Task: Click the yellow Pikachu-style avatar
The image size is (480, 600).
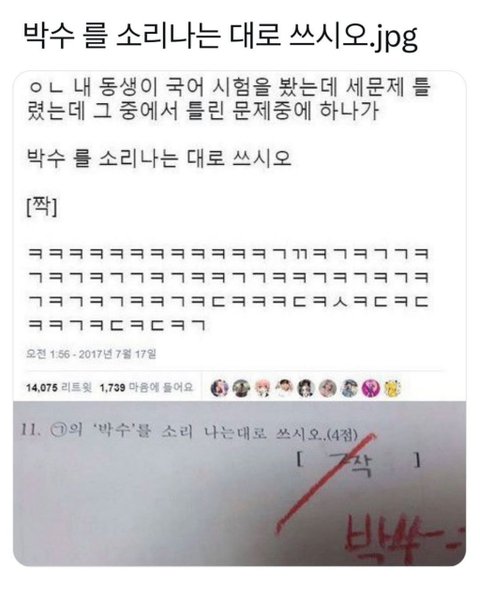Action: (392, 388)
